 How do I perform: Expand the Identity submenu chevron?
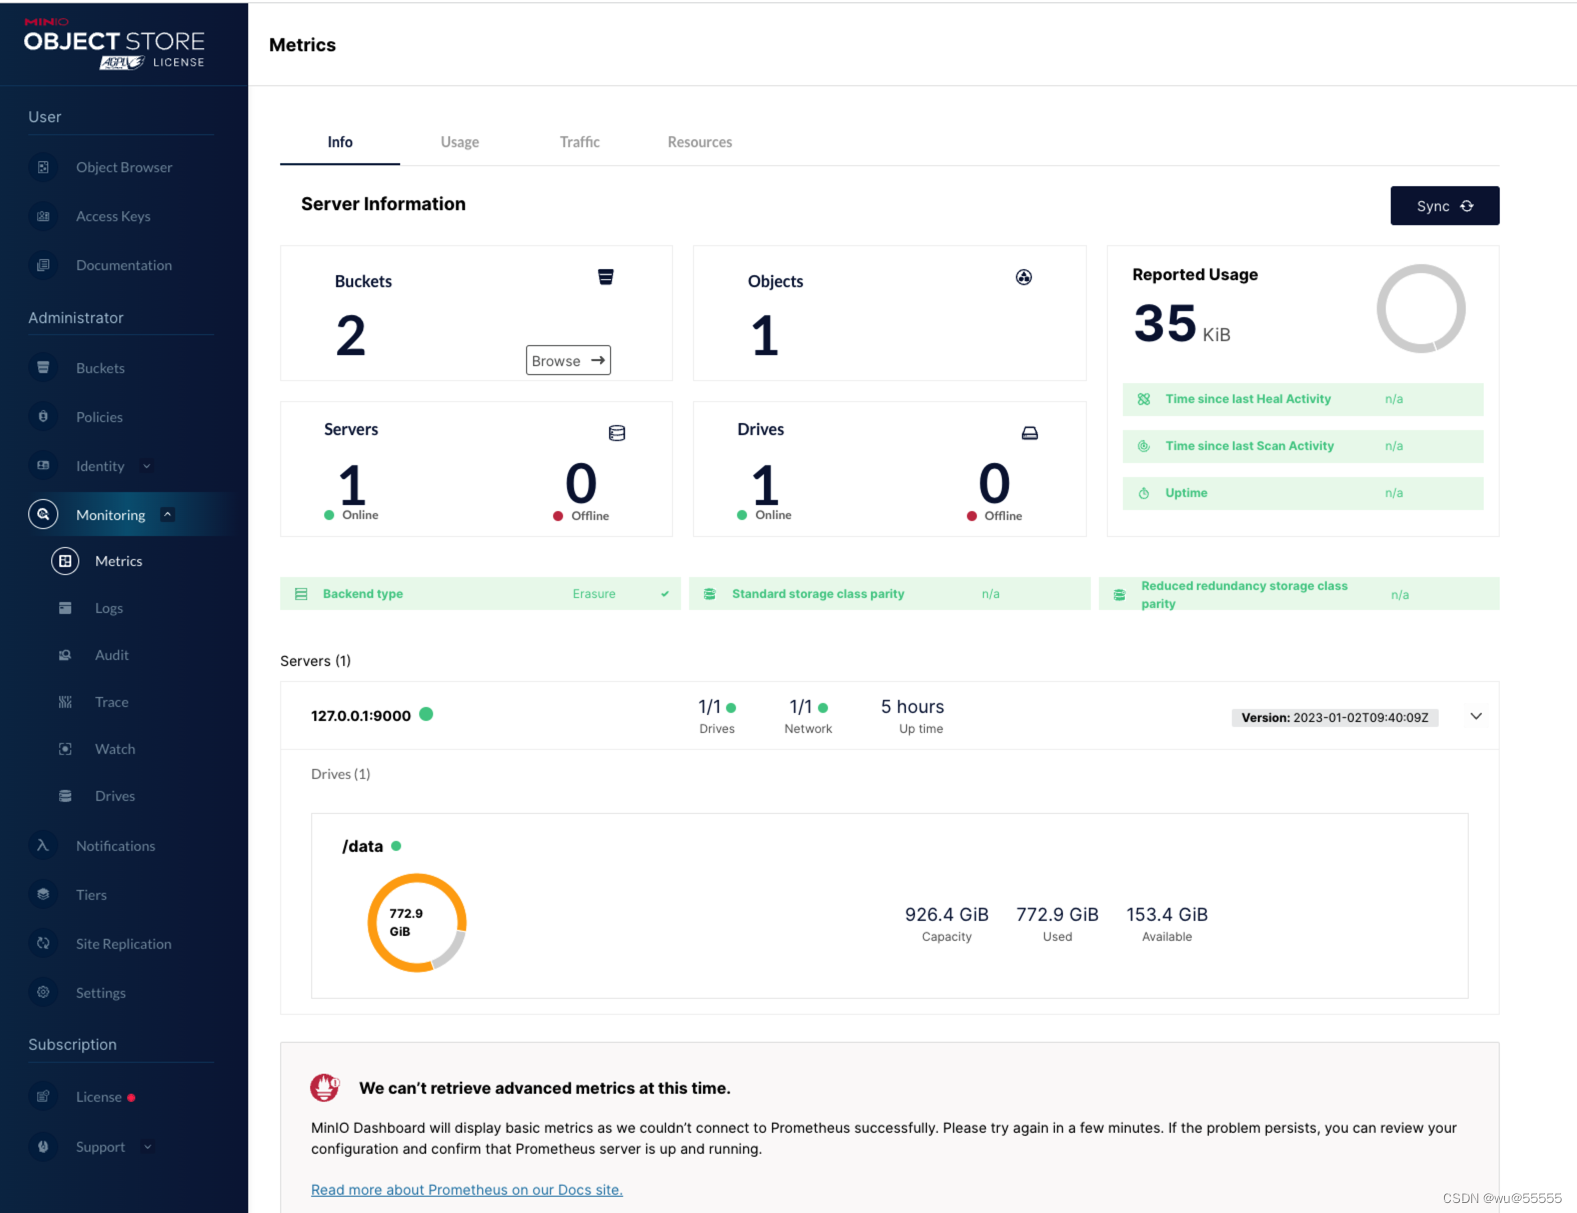(147, 466)
